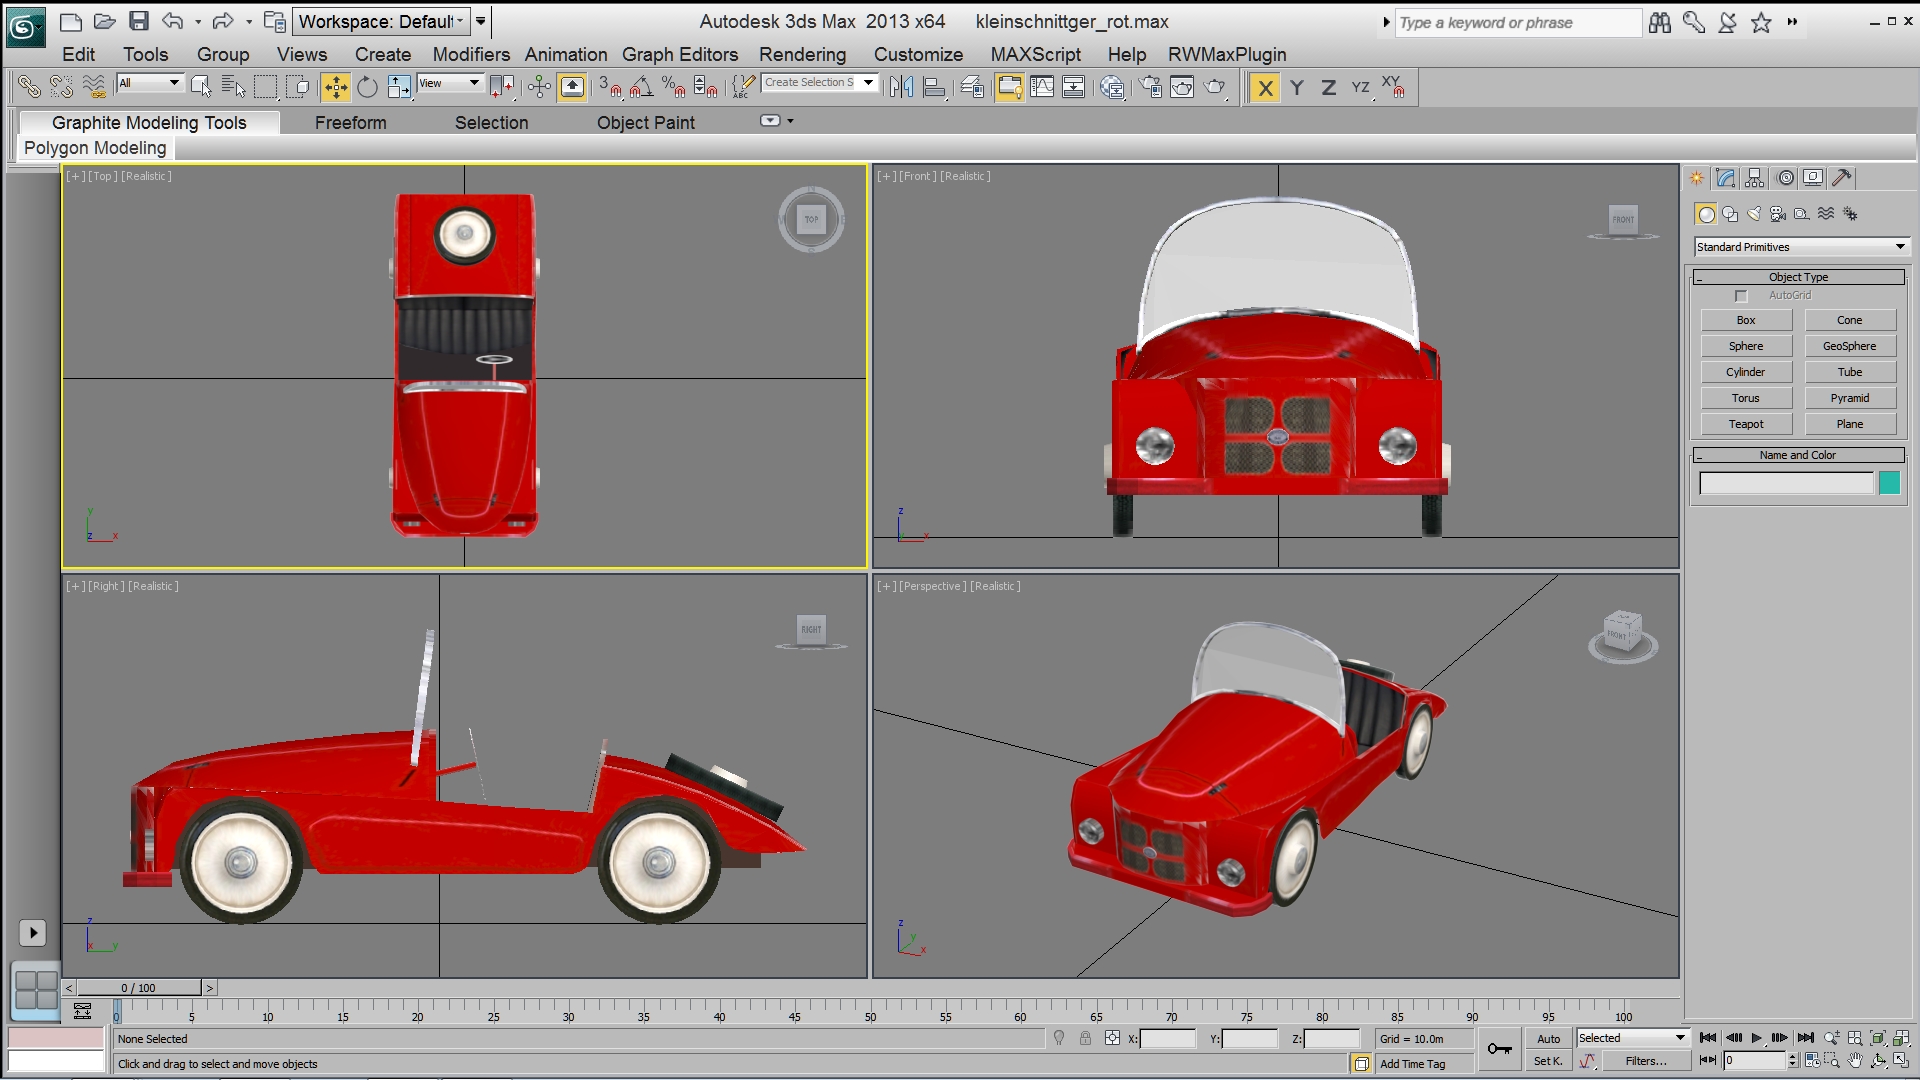Open the Modifiers menu
The height and width of the screenshot is (1080, 1920).
coord(471,55)
